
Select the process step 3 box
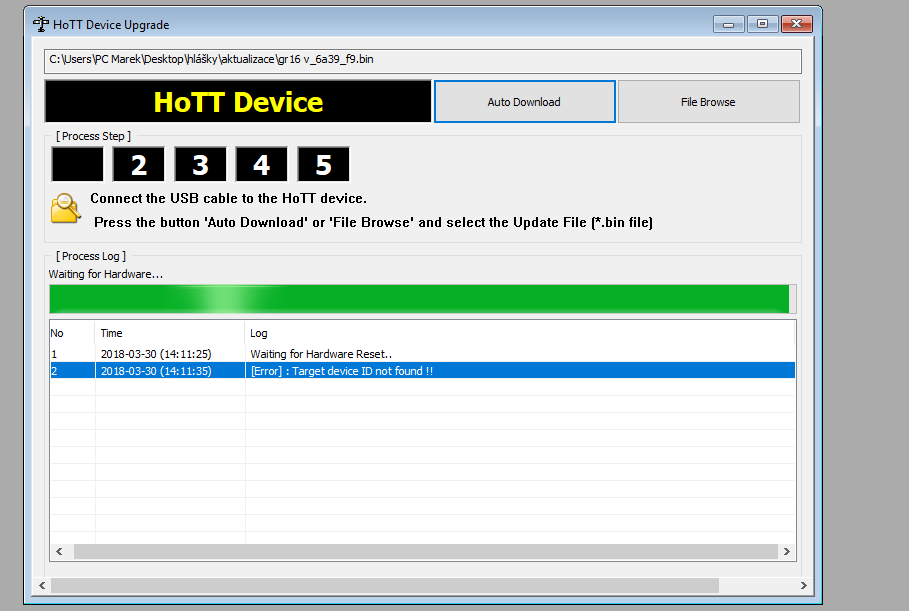coord(200,164)
